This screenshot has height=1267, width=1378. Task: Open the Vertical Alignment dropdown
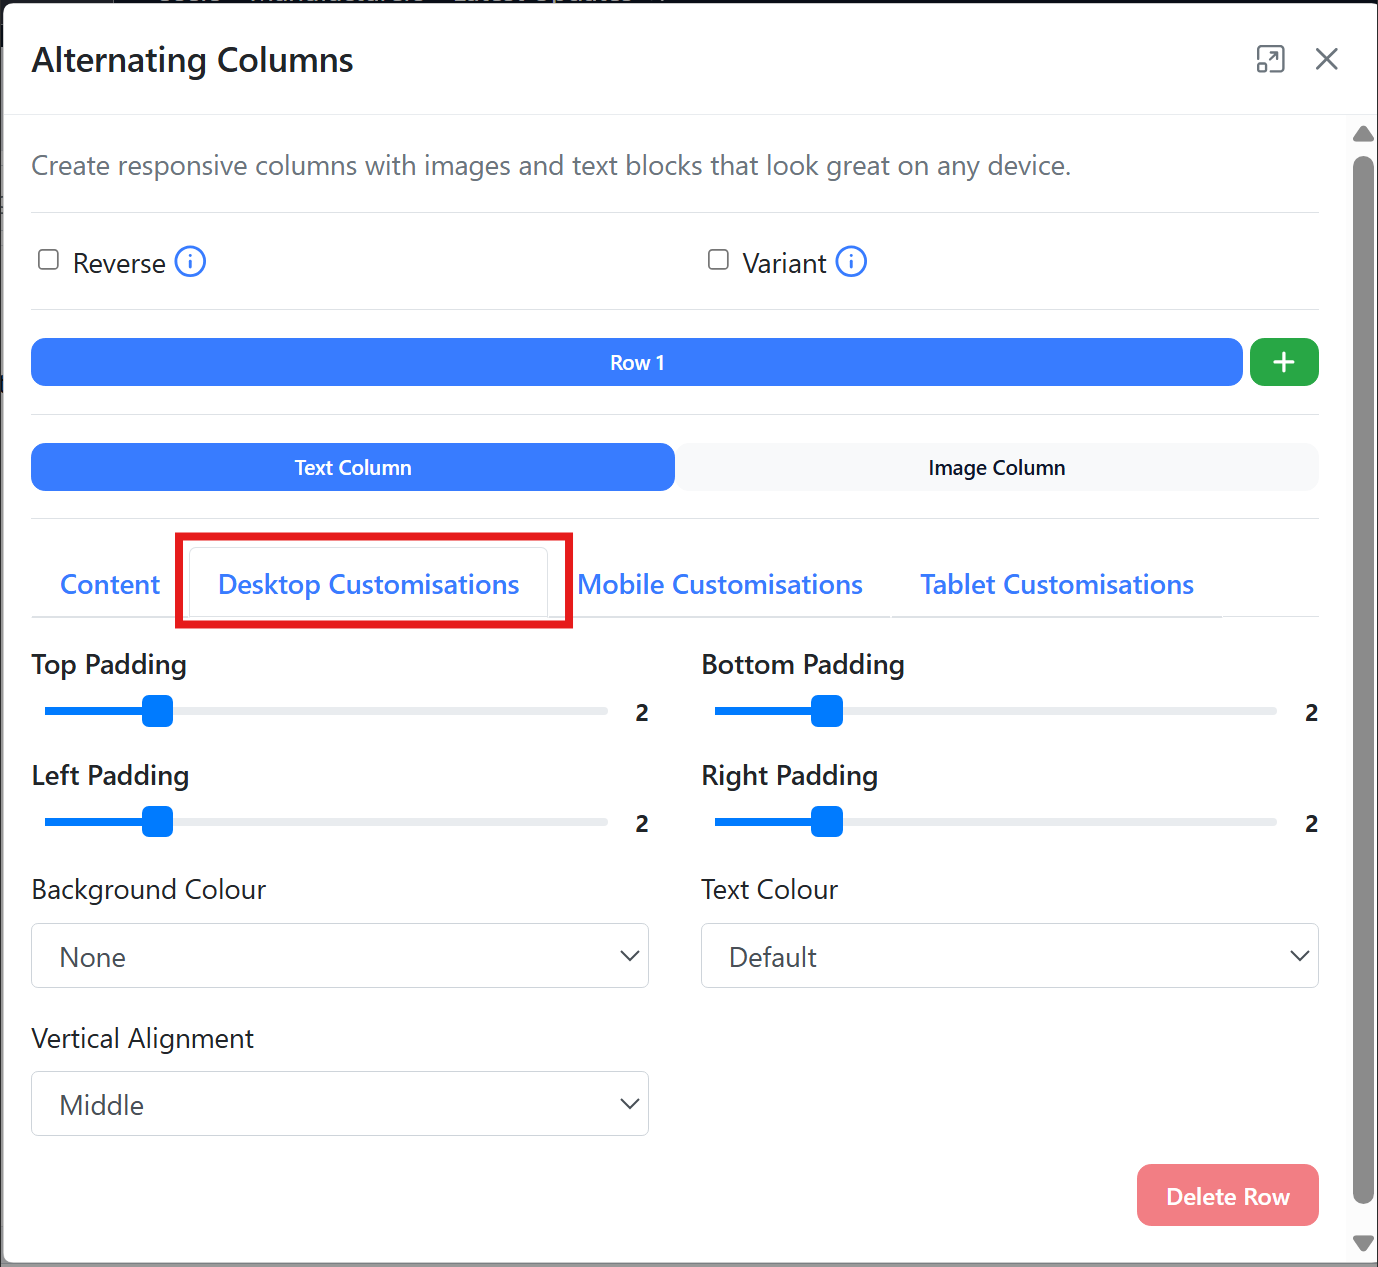pos(340,1104)
